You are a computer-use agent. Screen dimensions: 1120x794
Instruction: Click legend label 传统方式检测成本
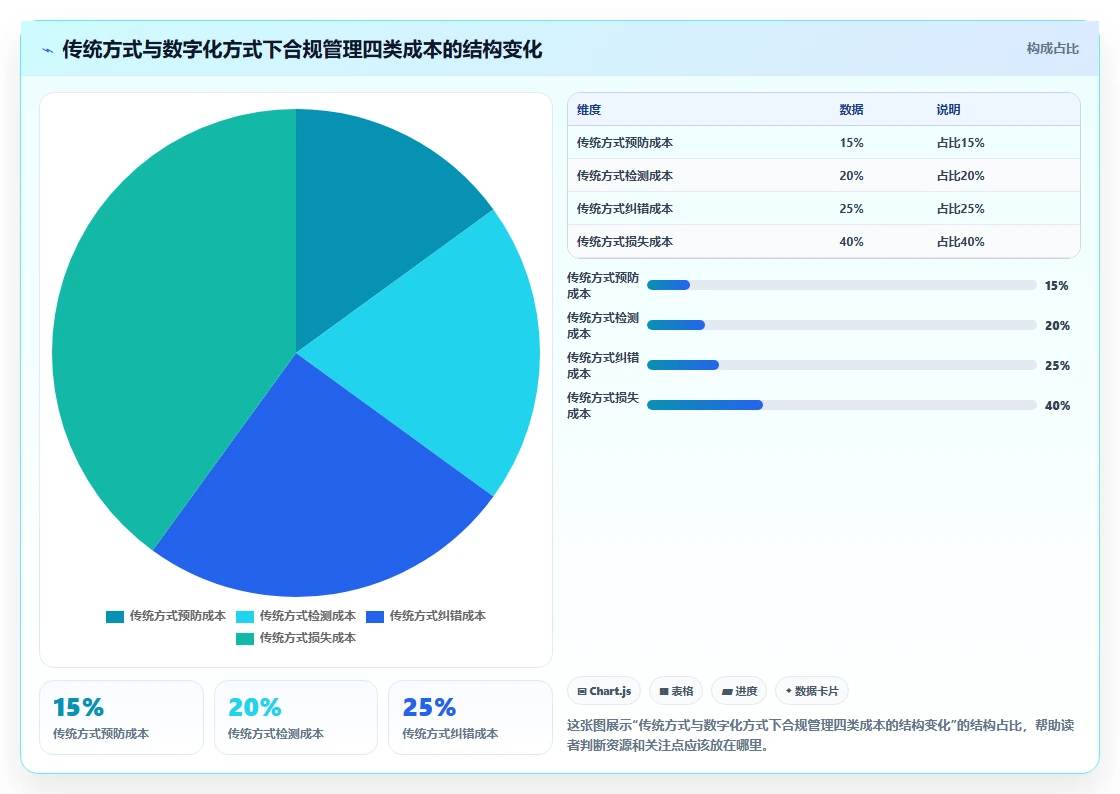point(307,615)
